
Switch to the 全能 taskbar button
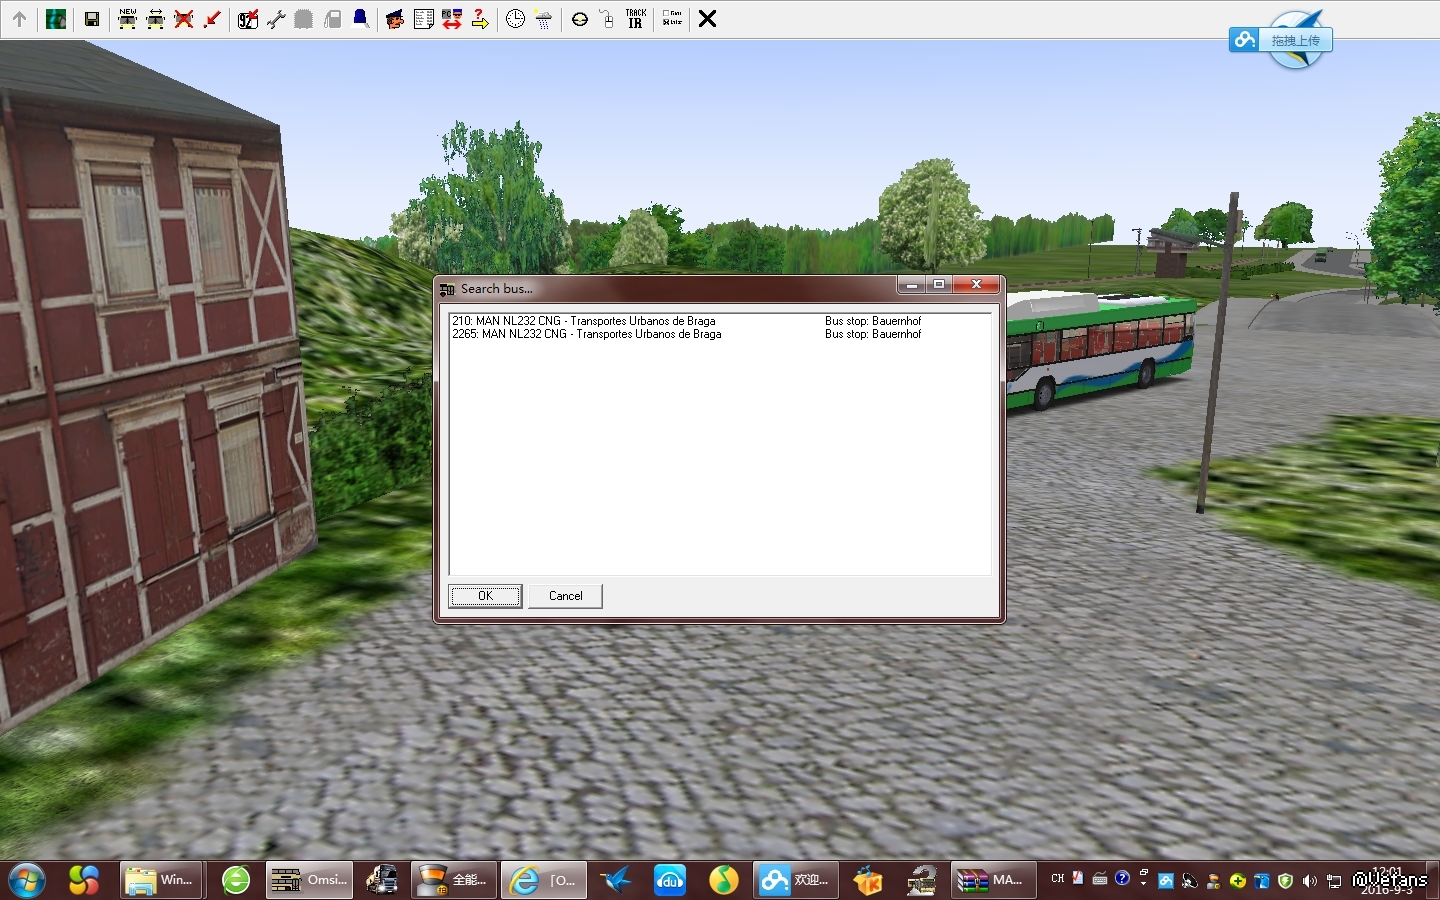pyautogui.click(x=452, y=880)
